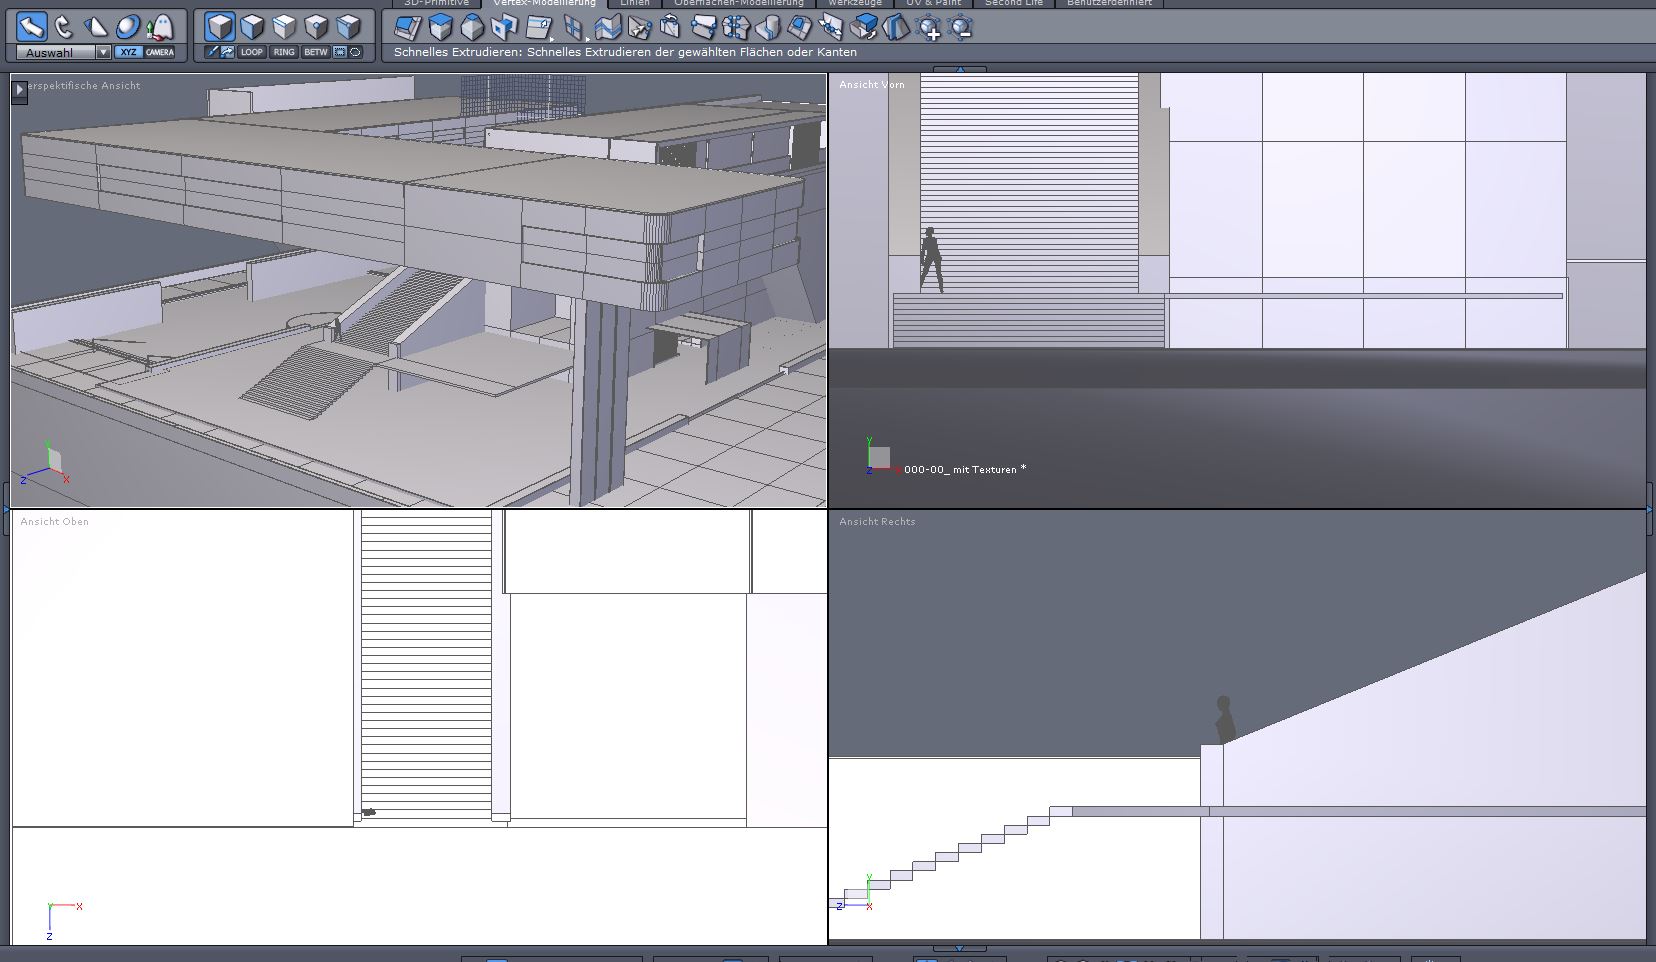The height and width of the screenshot is (962, 1656).
Task: Select the ghost paint selection tool
Action: [160, 26]
